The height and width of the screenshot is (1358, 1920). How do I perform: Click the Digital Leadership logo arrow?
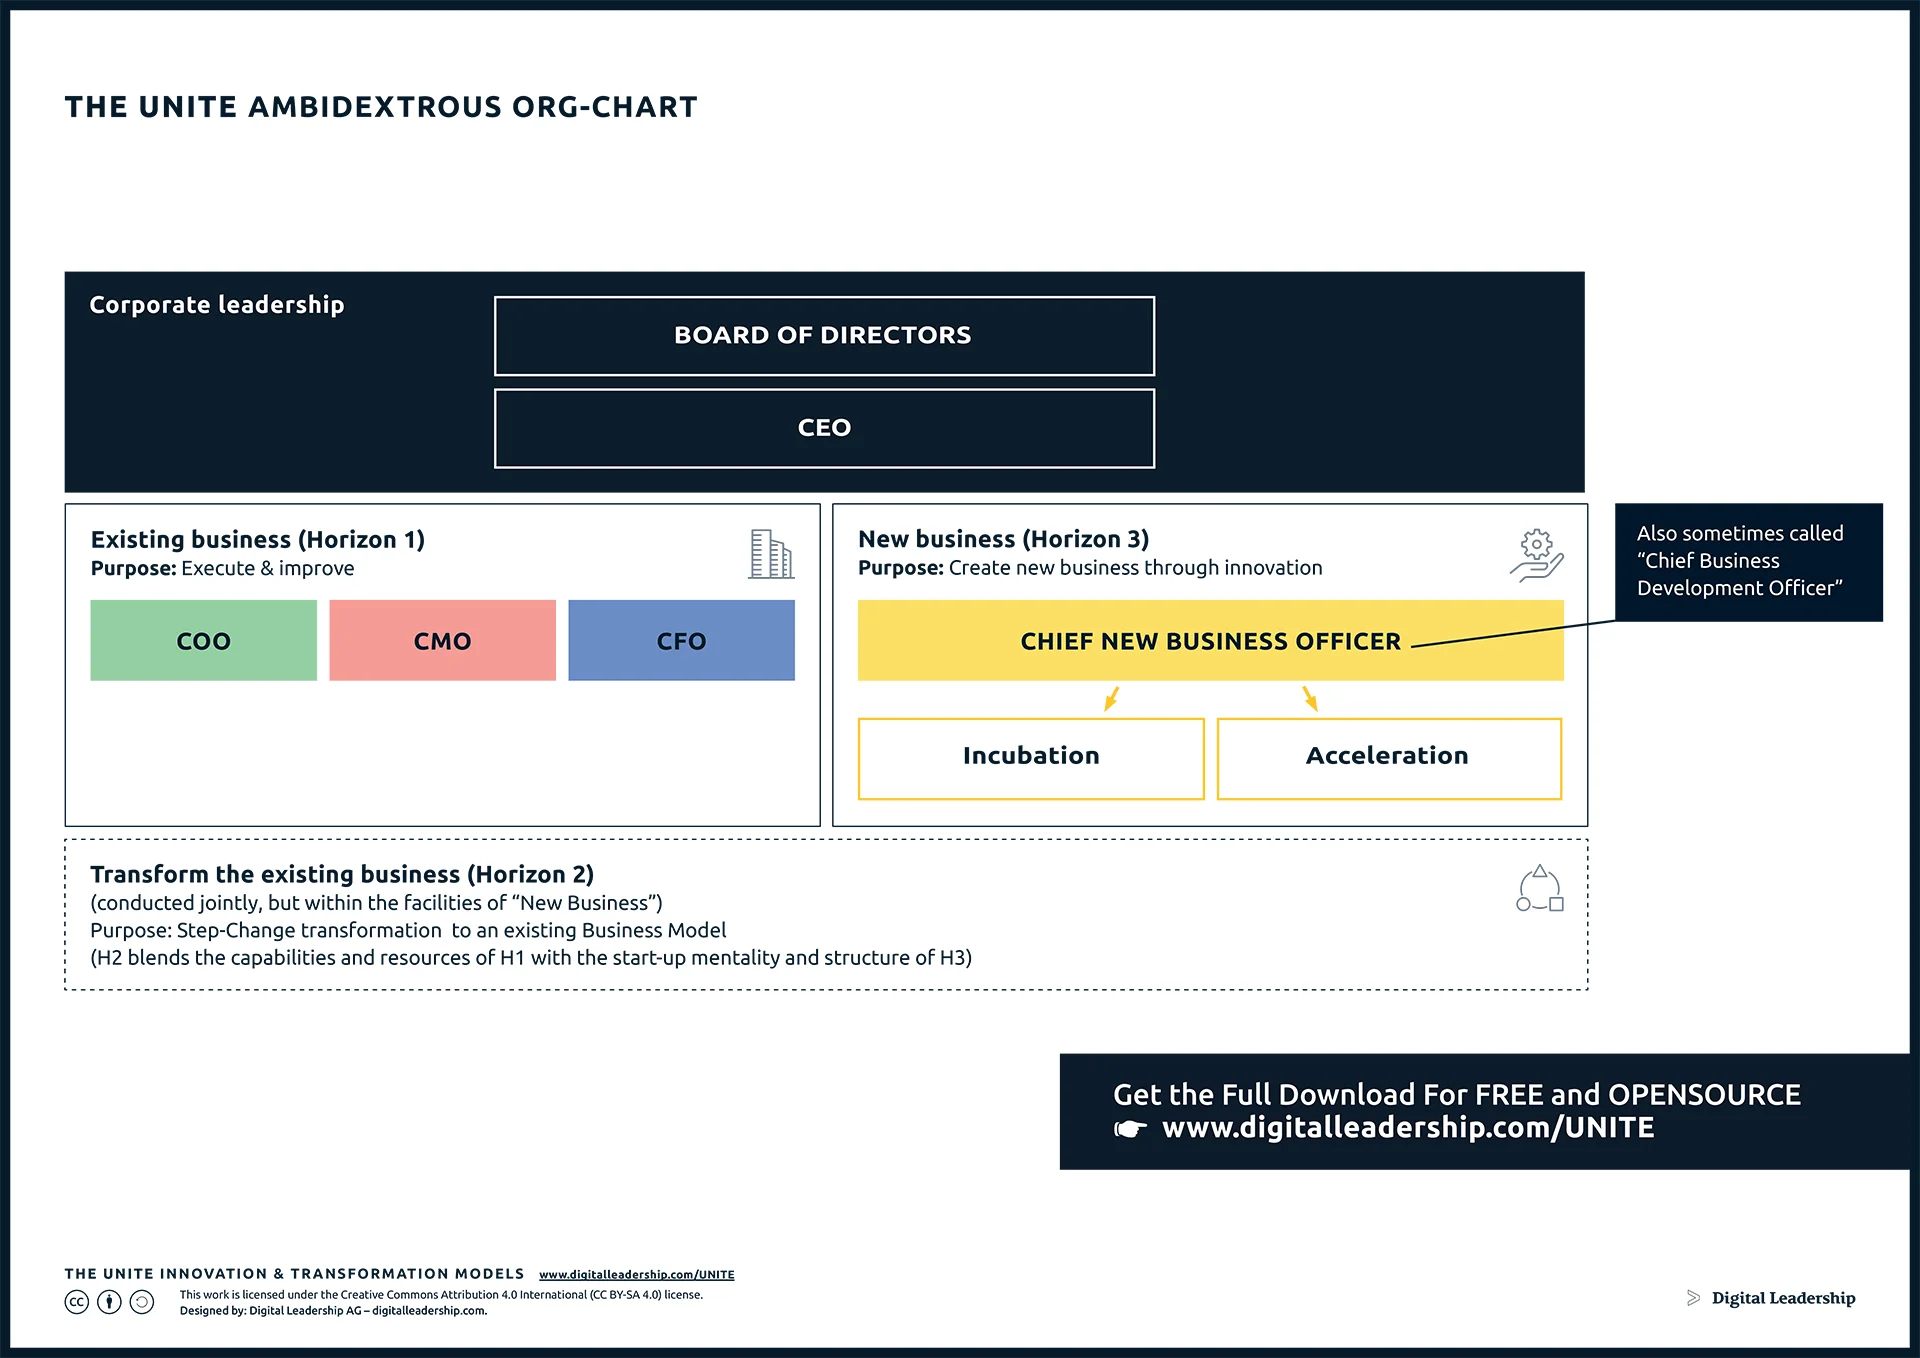point(1693,1298)
